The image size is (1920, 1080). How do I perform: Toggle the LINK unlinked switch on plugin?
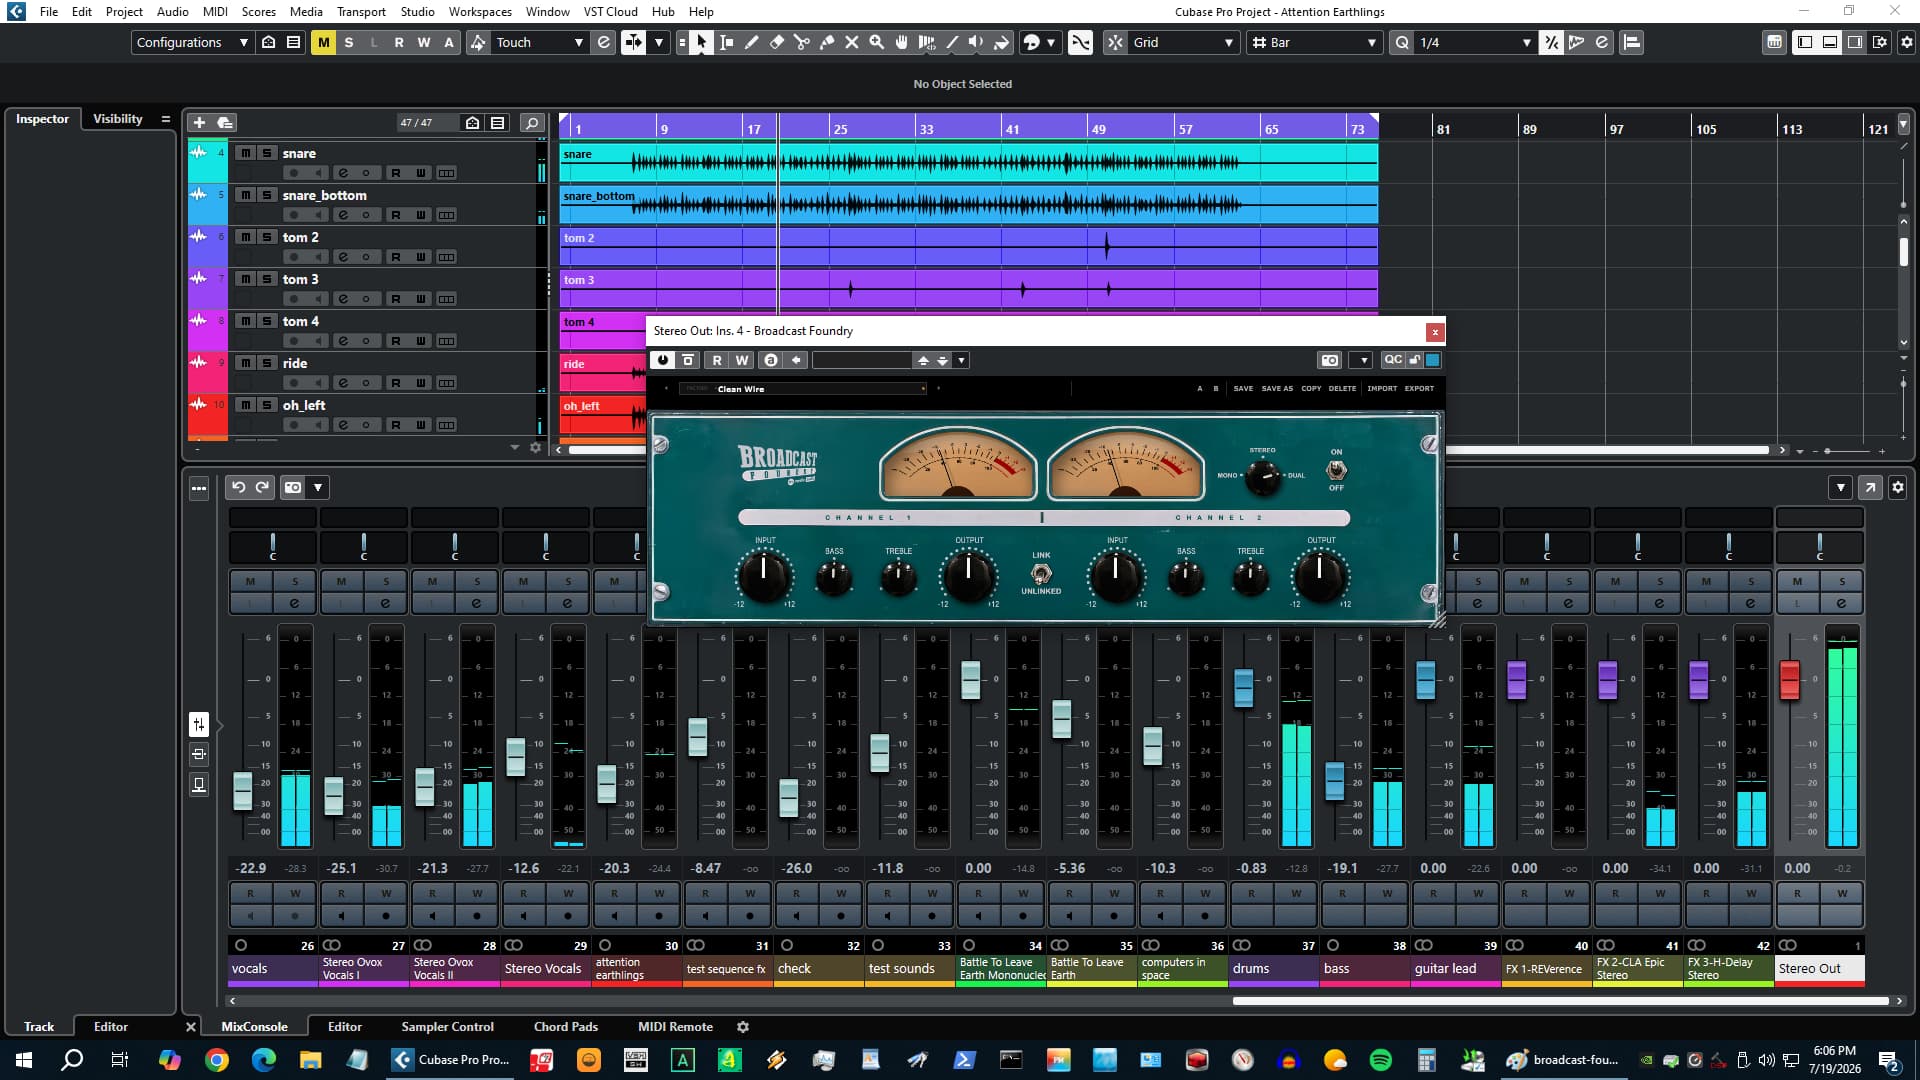coord(1041,574)
